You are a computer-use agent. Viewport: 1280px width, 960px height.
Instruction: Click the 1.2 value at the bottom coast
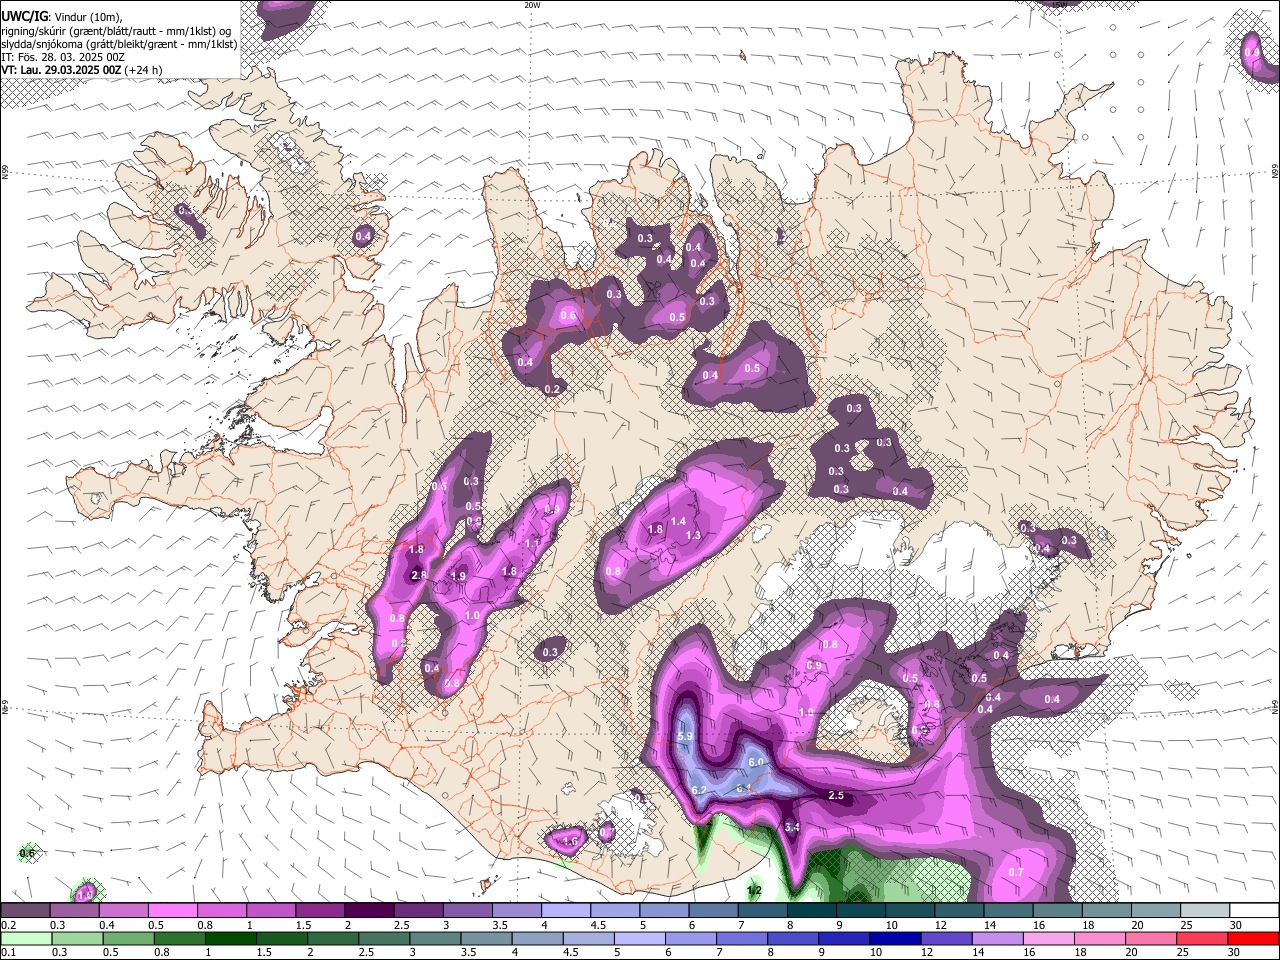(755, 890)
